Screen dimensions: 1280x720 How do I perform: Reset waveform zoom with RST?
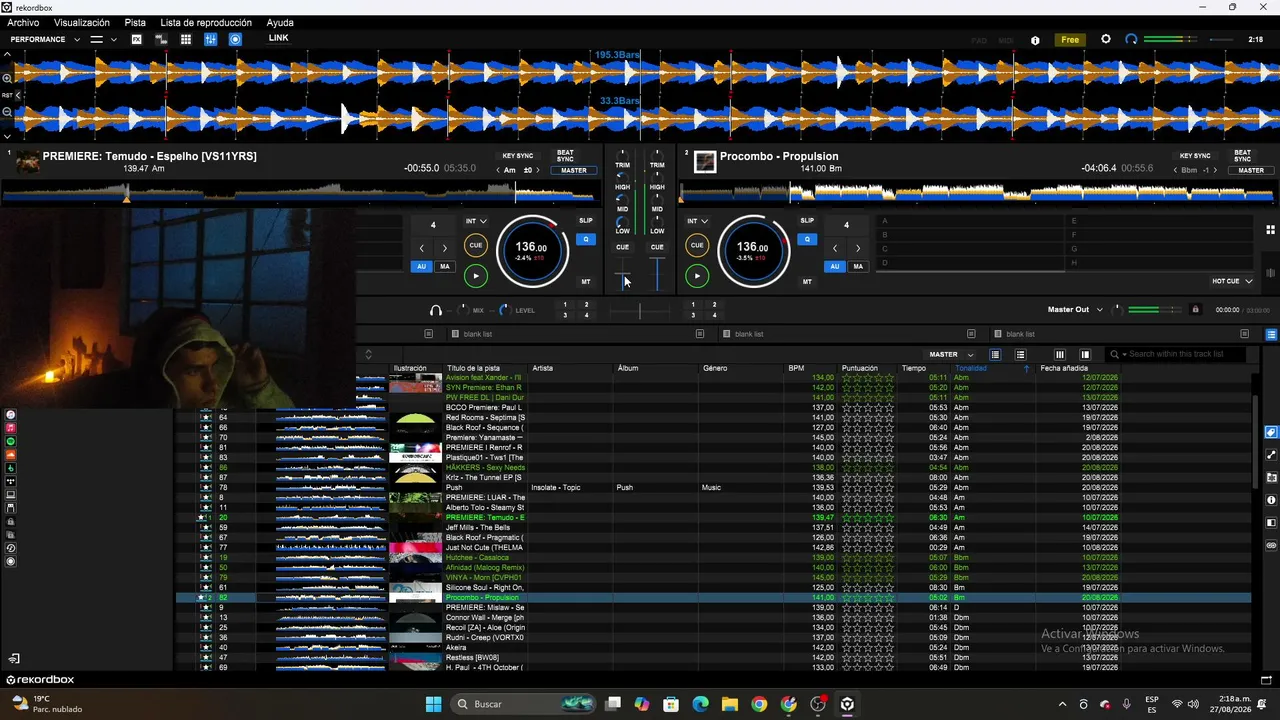[x=7, y=95]
